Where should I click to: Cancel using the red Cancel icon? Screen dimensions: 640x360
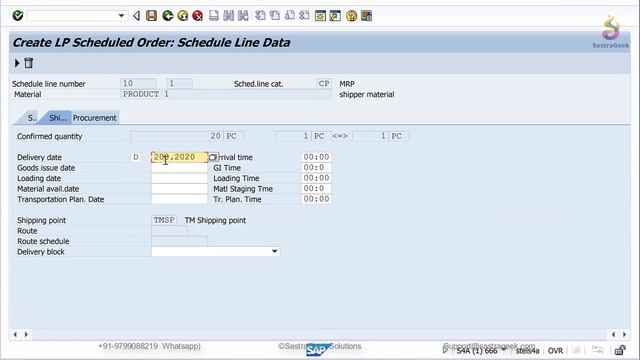tap(198, 16)
